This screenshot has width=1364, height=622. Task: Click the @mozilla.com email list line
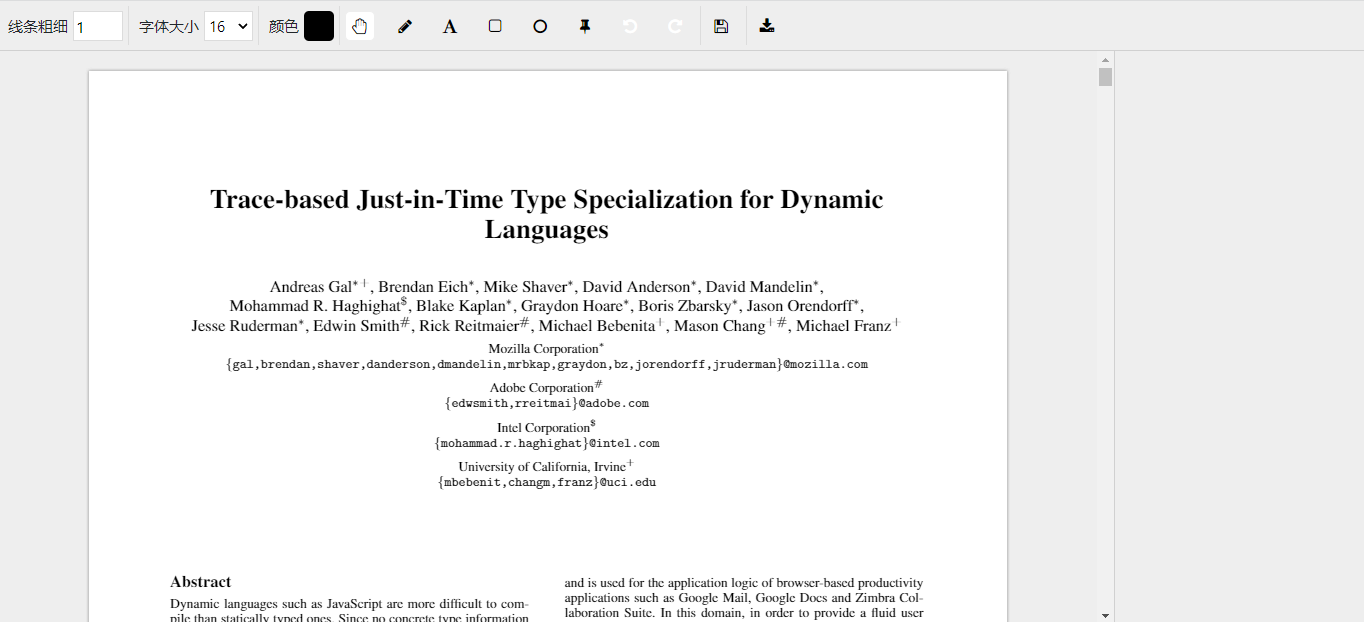tap(547, 365)
